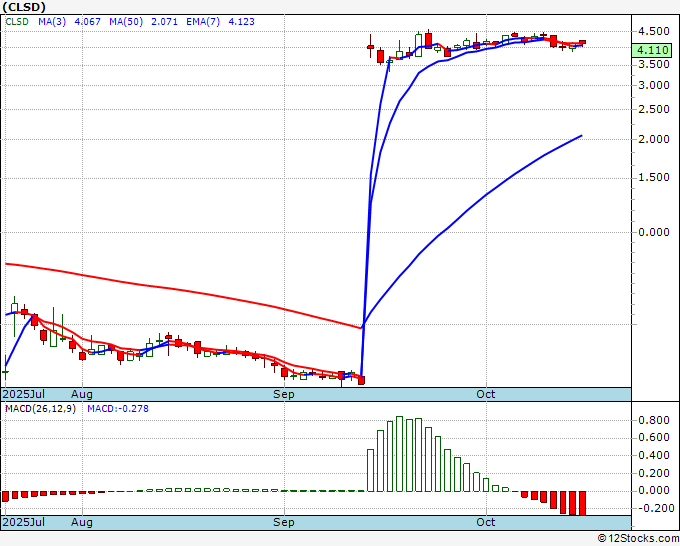Click the 0.600 MACD axis label
Image resolution: width=680 pixels, height=546 pixels.
[654, 438]
